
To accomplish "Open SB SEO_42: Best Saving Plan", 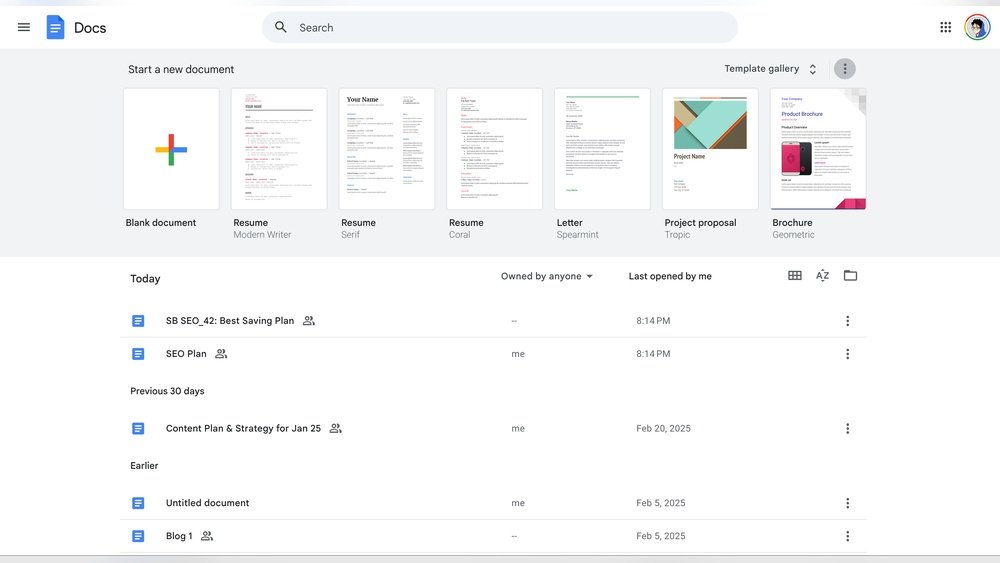I will click(230, 321).
